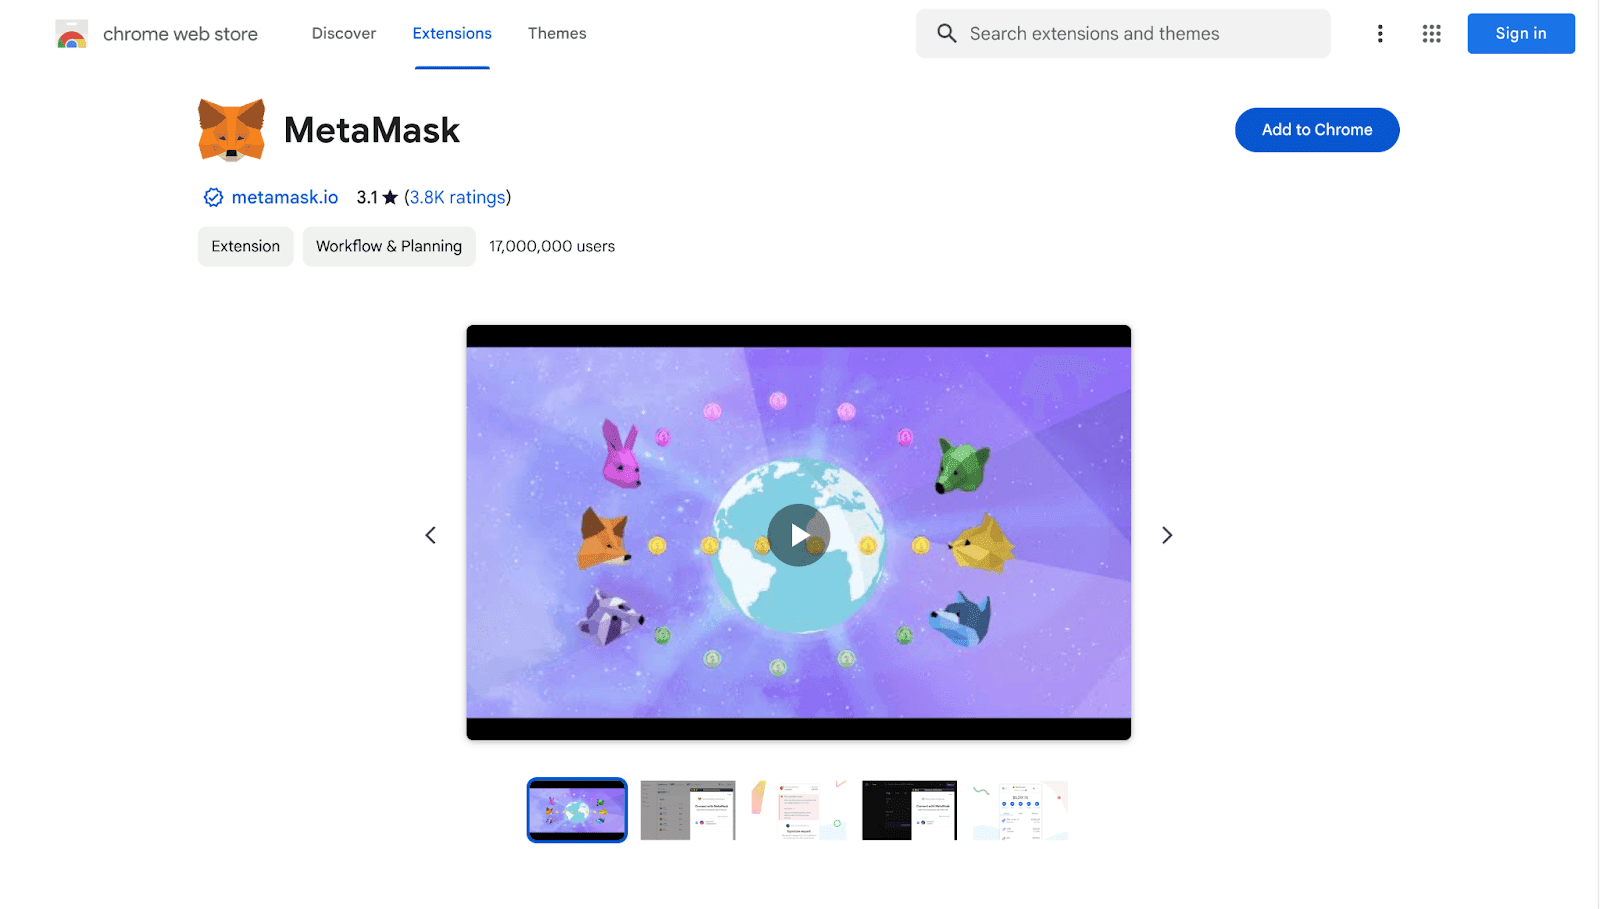Select the dark-mode screenshot thumbnail
Viewport: 1600px width, 909px height.
pos(909,810)
